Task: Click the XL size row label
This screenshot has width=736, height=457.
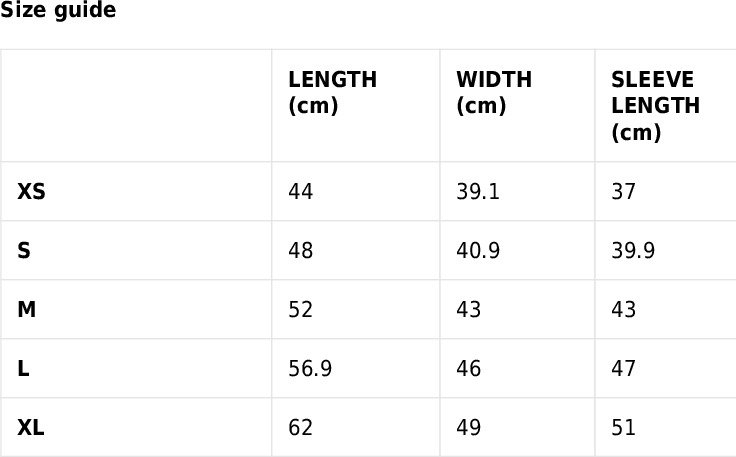Action: [31, 427]
